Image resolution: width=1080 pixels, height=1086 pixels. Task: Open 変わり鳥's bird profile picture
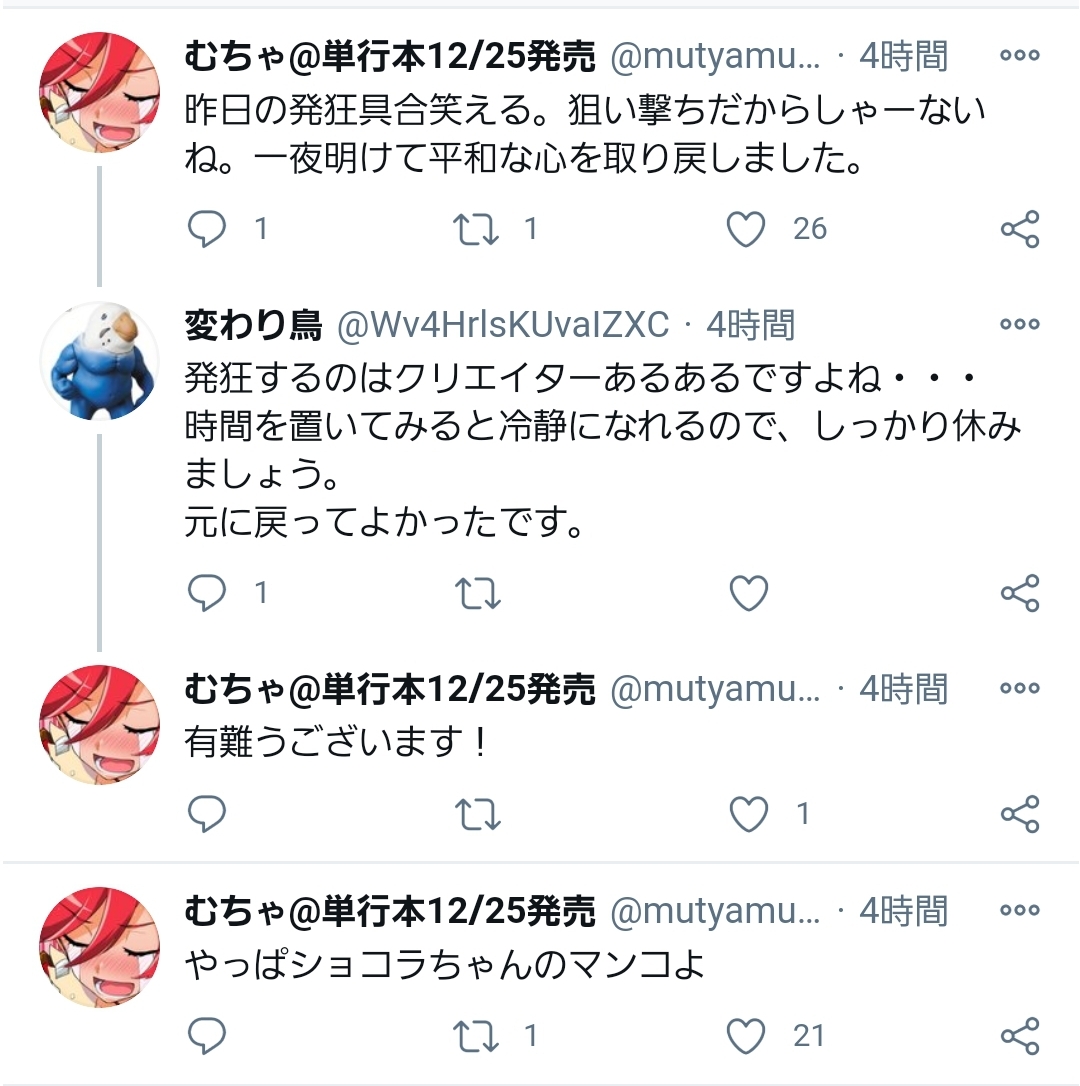click(100, 361)
